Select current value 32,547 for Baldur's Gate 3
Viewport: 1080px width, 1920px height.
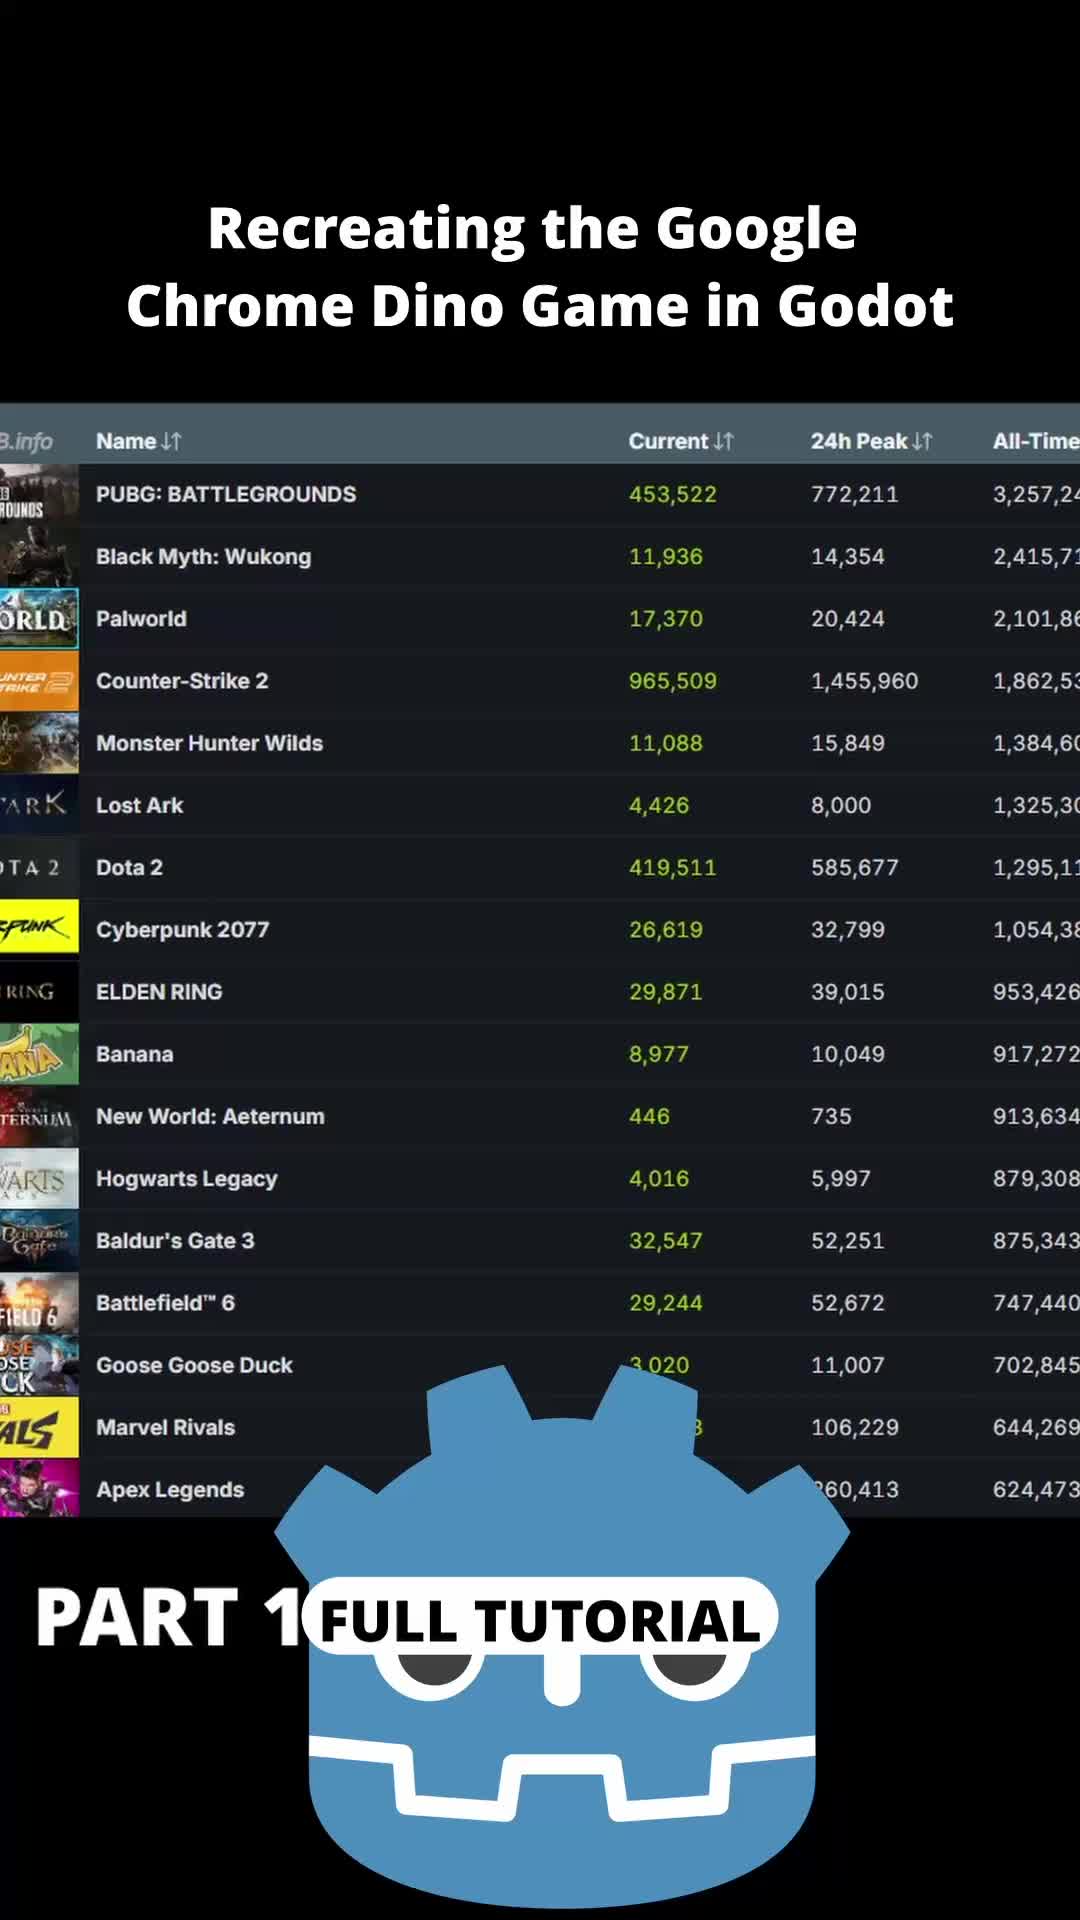665,1240
